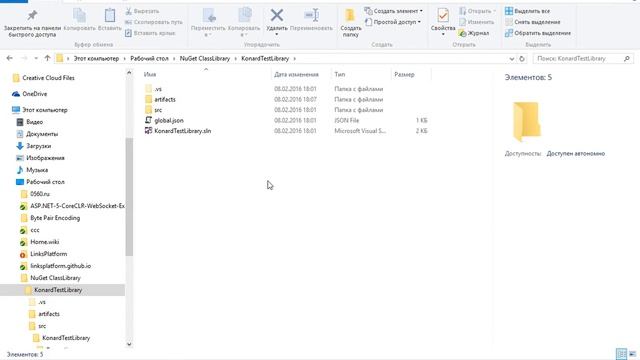Open Изображения in navigation pane
This screenshot has height=360, width=640.
(x=45, y=158)
